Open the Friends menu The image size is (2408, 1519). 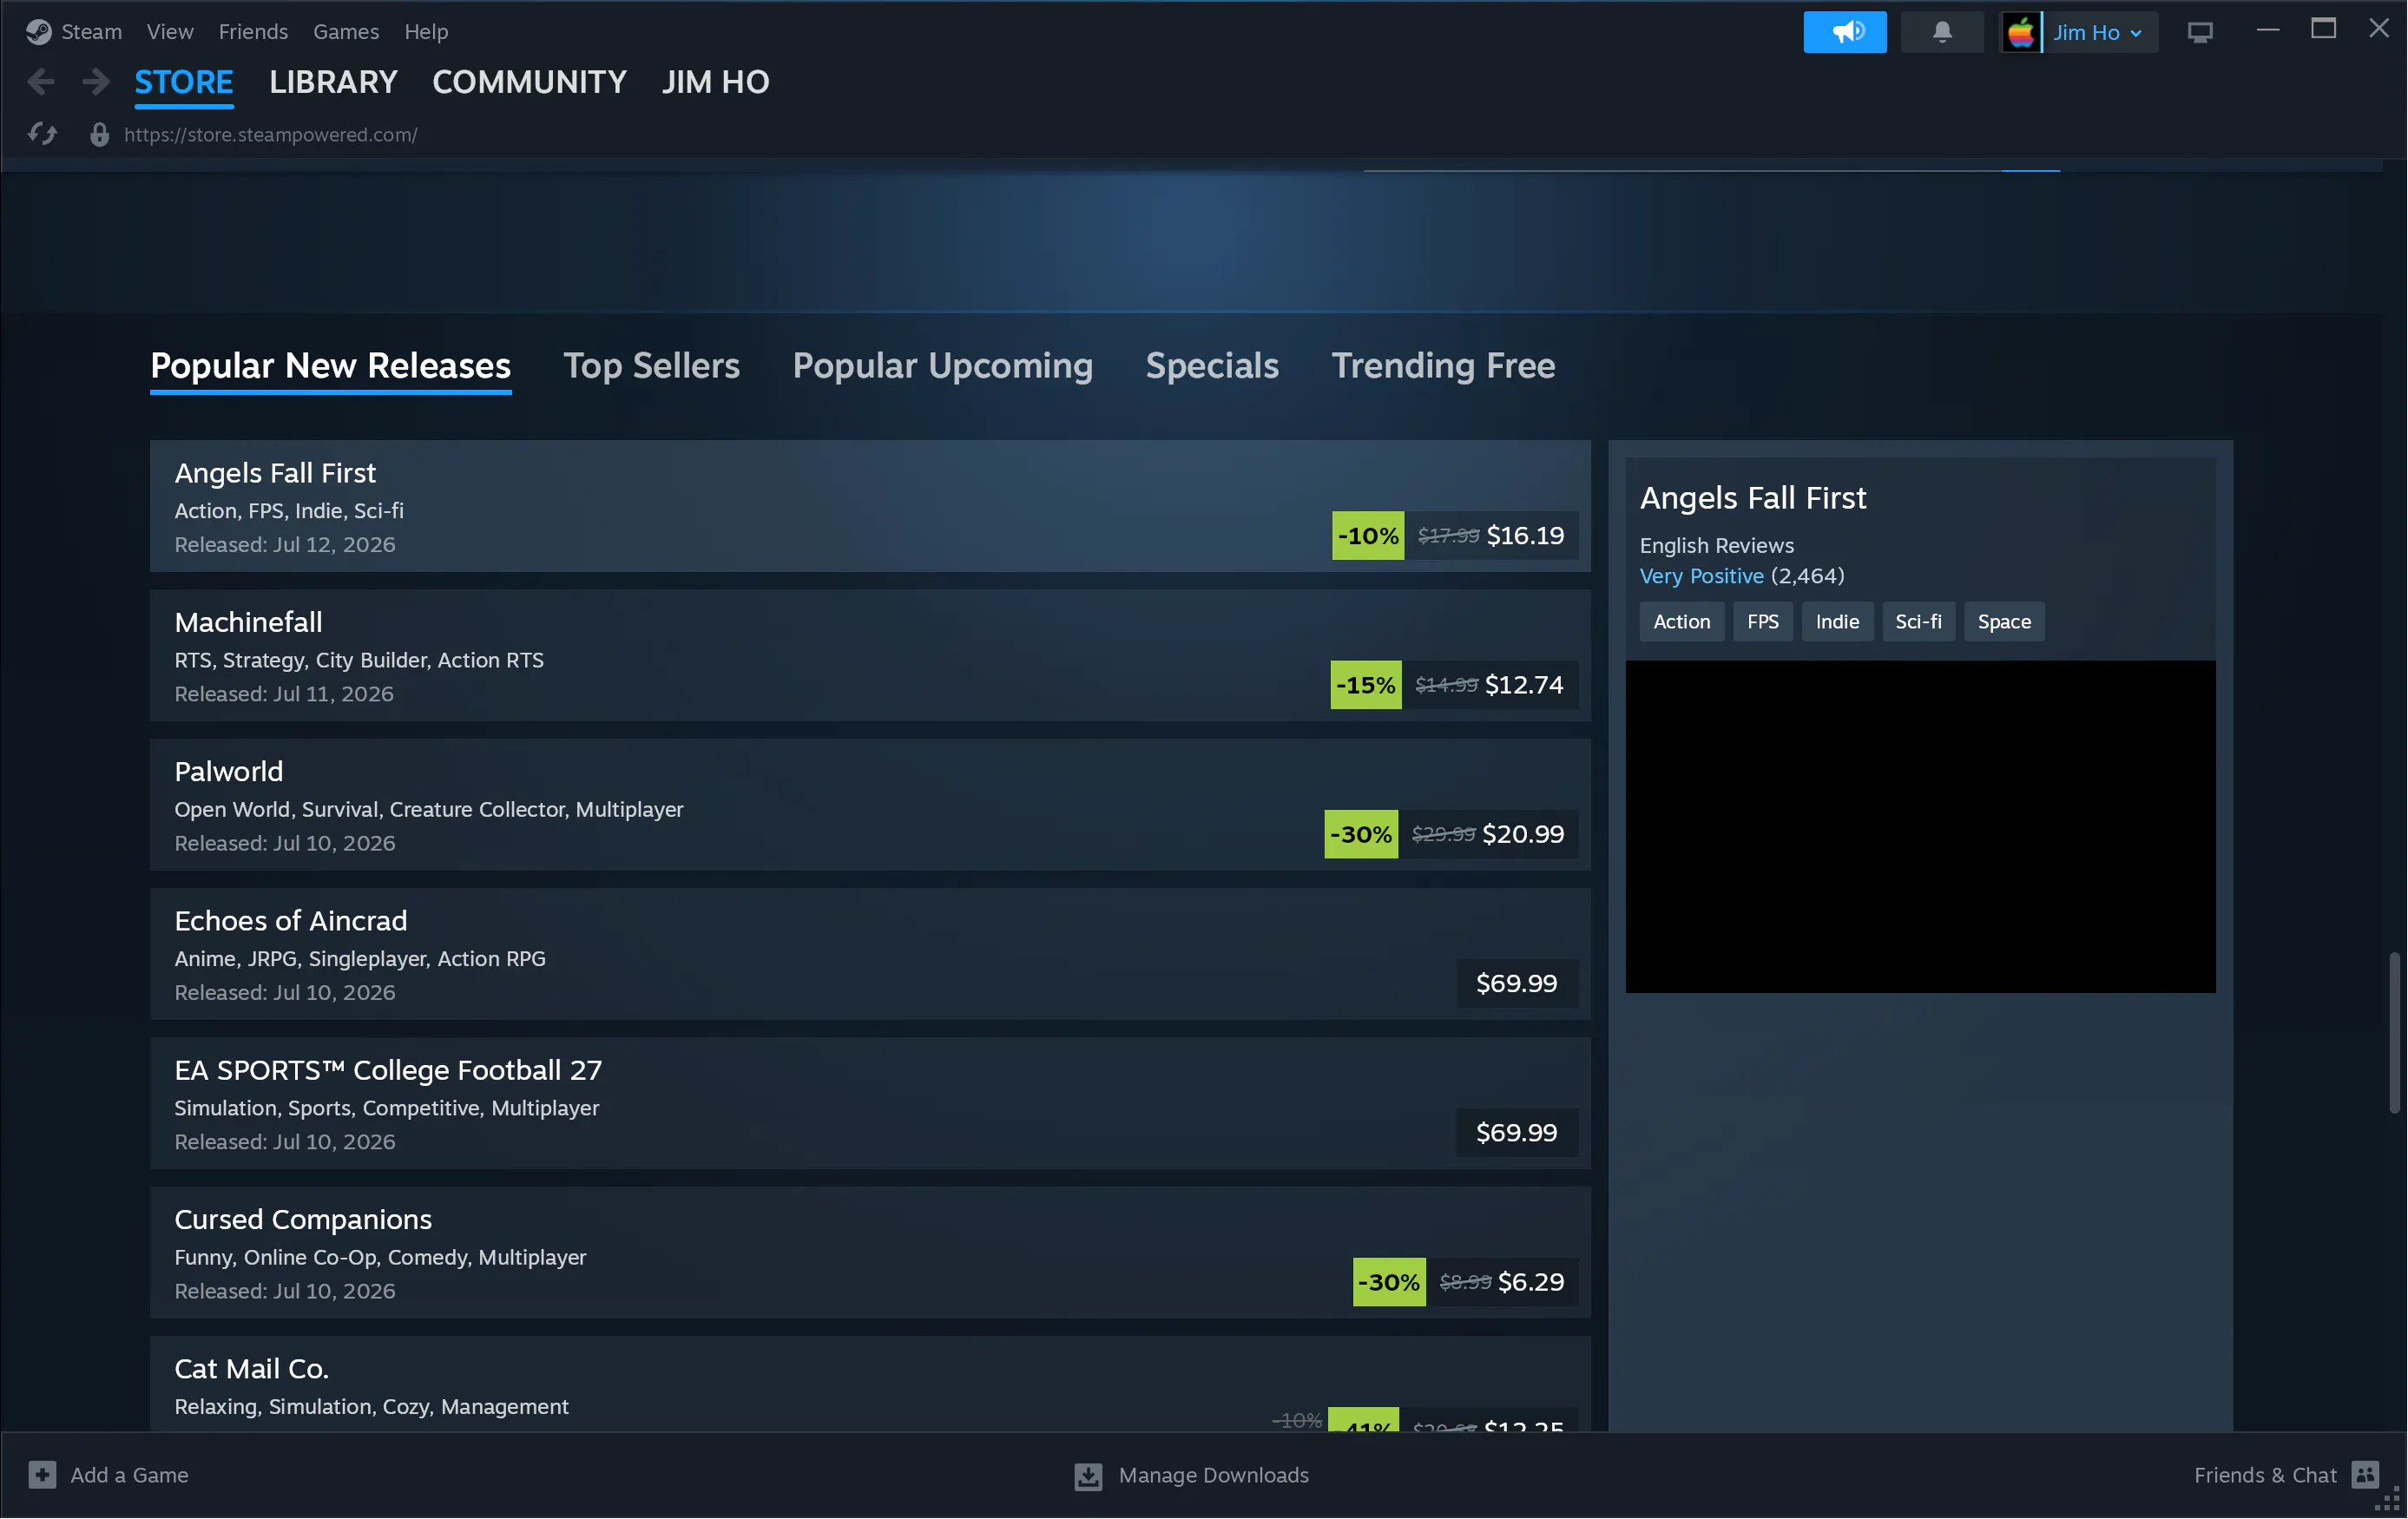253,32
